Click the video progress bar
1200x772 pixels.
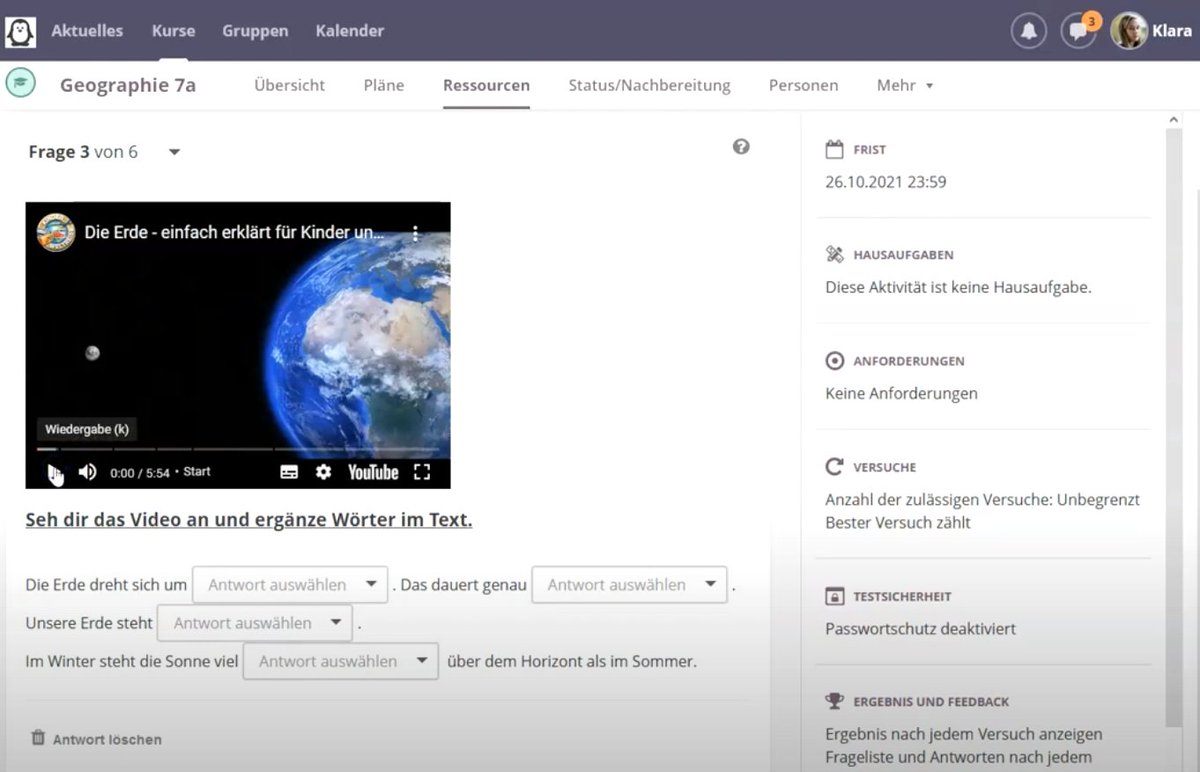238,449
